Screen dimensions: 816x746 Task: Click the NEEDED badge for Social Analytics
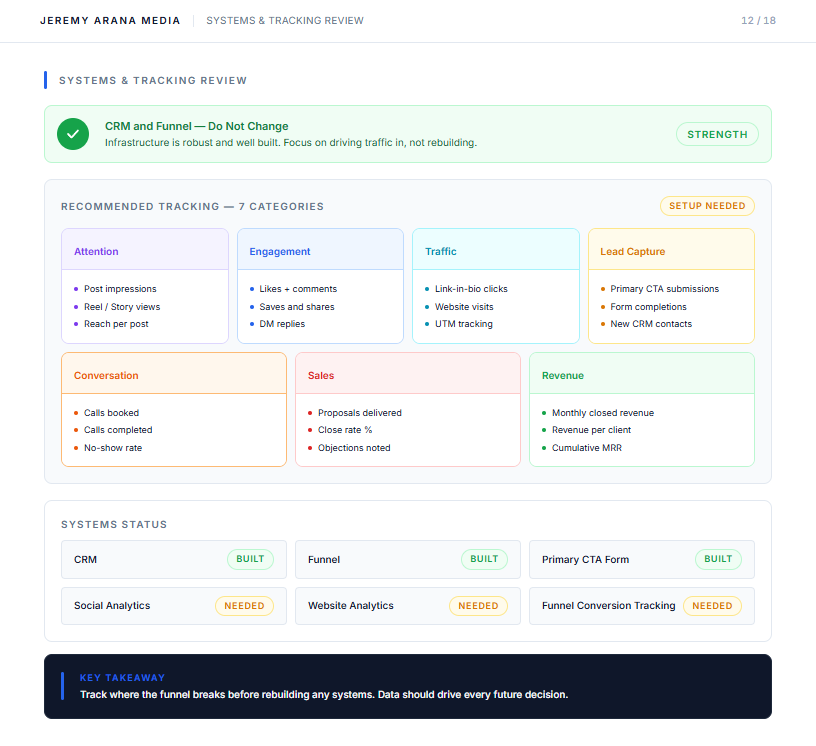pos(245,606)
